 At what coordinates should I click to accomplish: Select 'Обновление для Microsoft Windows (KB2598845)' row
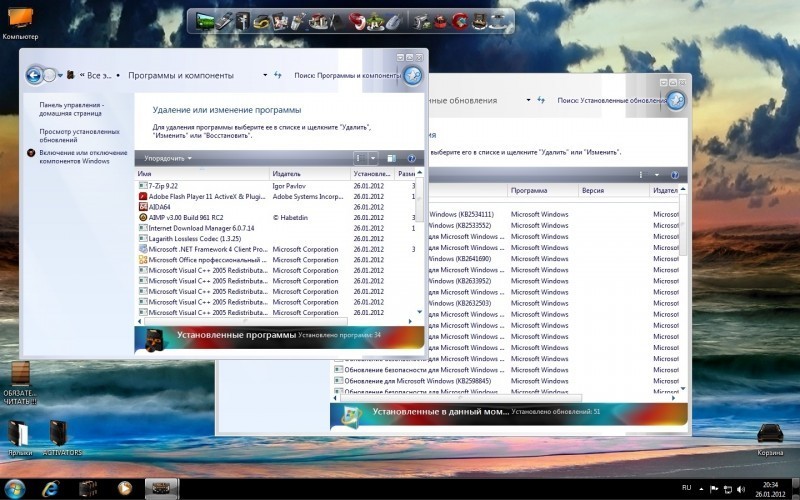[506, 381]
